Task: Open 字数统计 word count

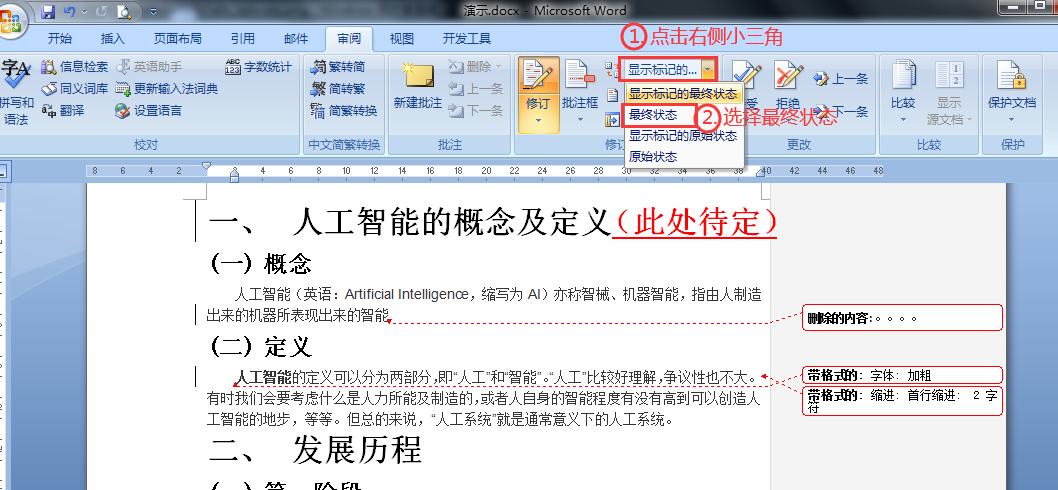Action: [x=259, y=67]
